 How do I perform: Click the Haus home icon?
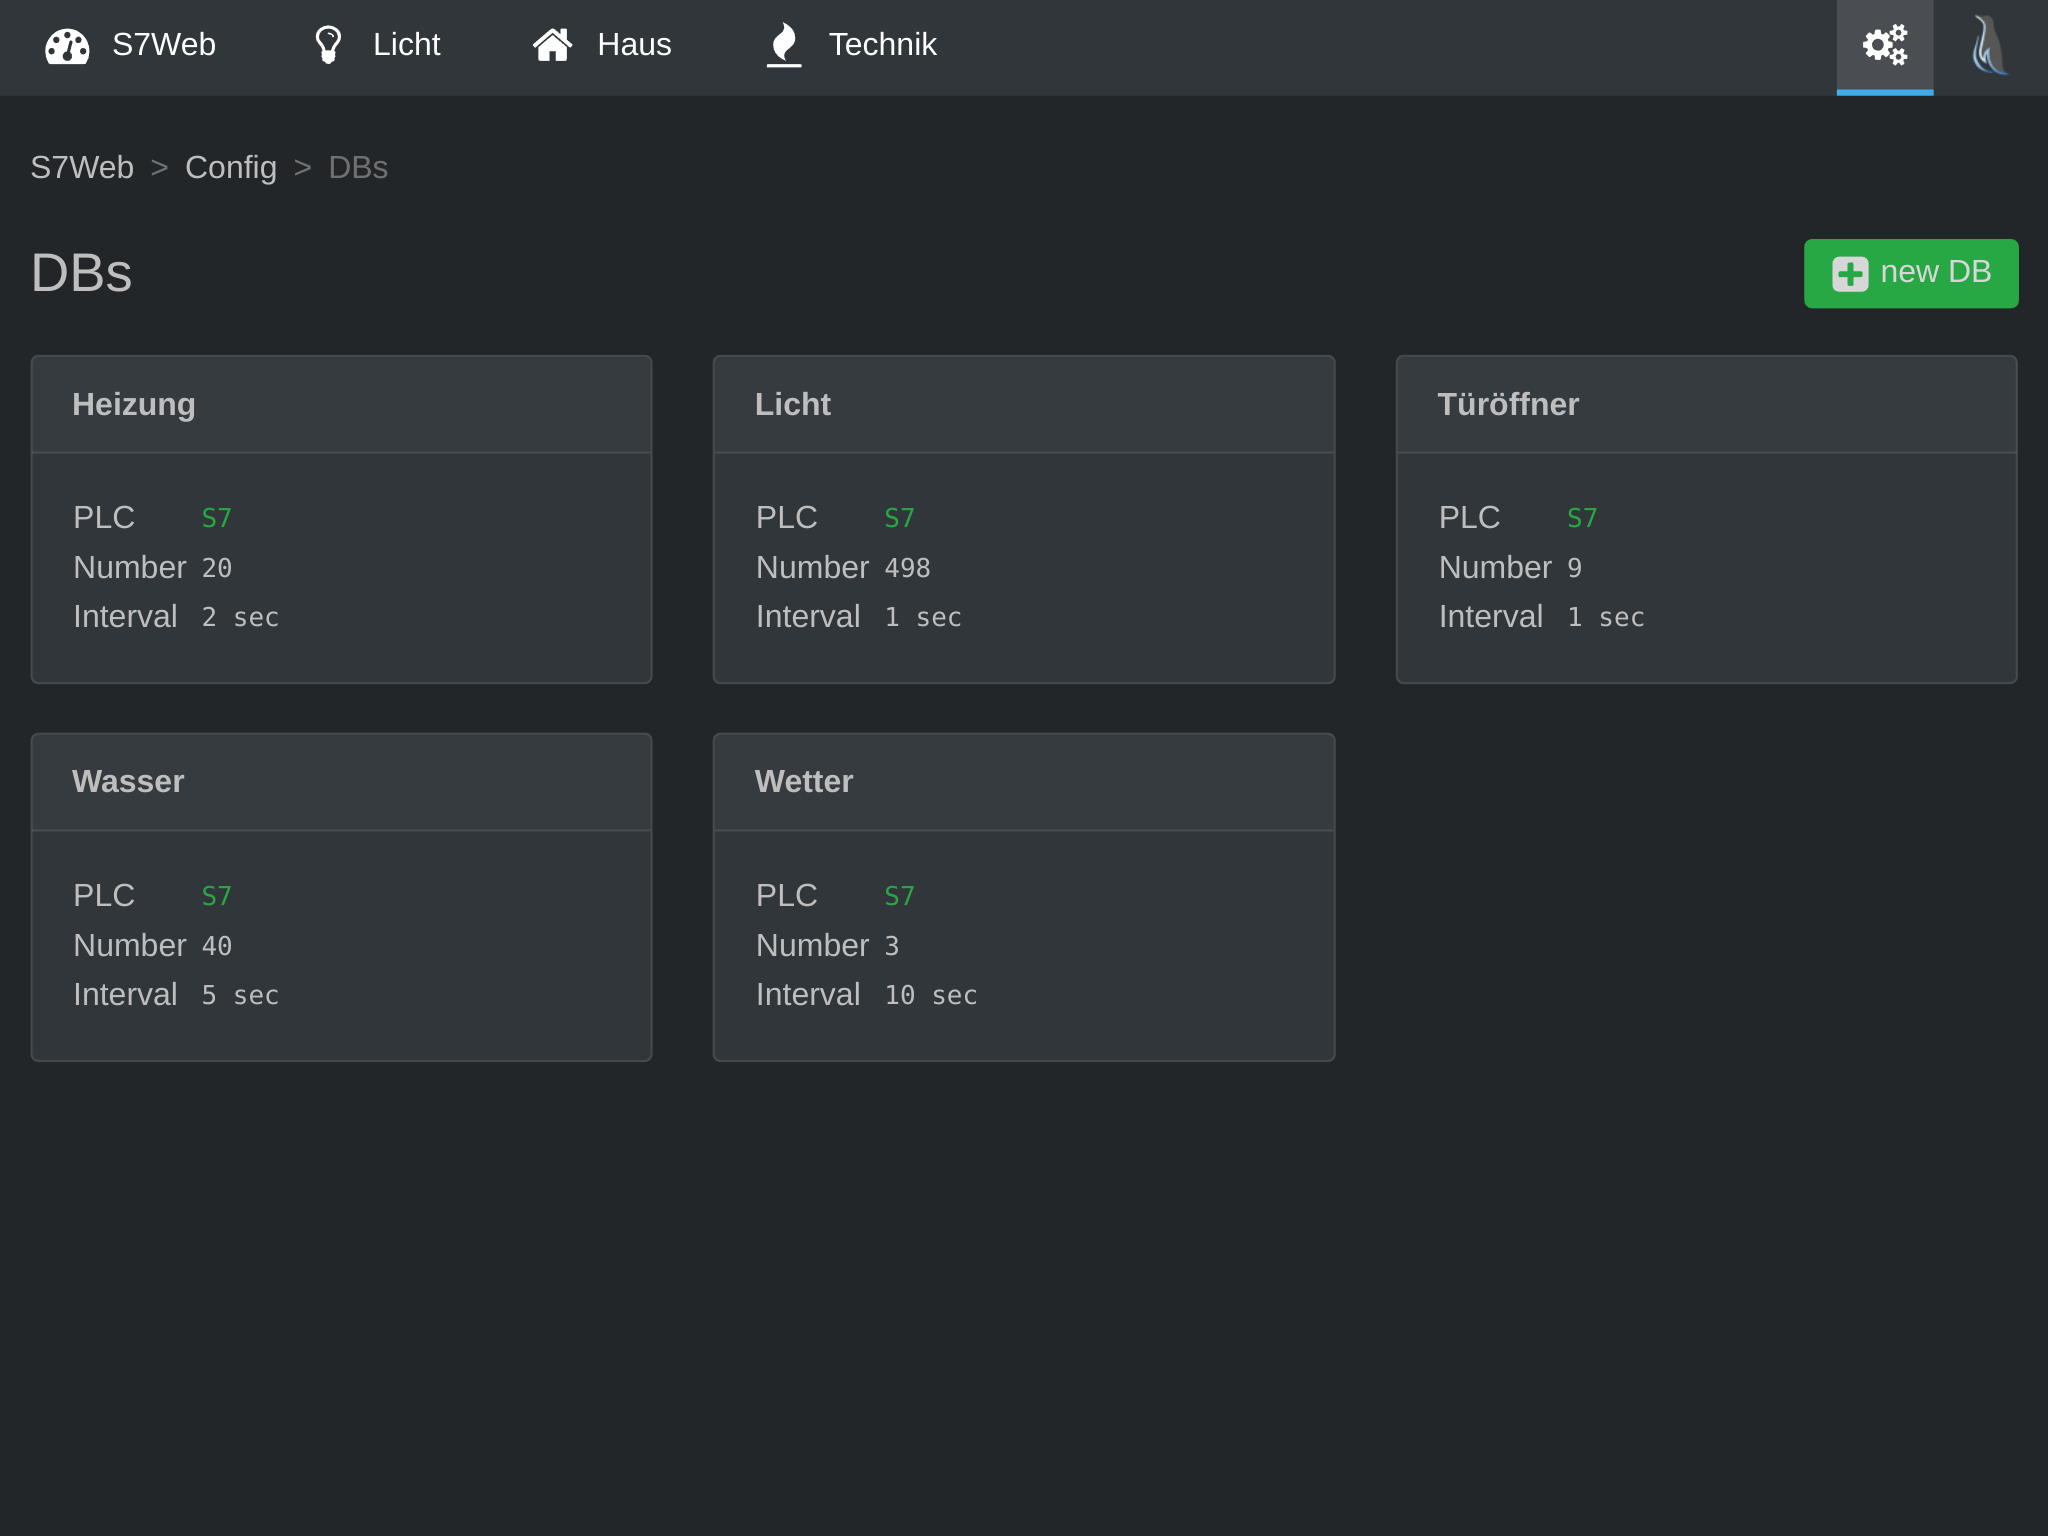(552, 45)
